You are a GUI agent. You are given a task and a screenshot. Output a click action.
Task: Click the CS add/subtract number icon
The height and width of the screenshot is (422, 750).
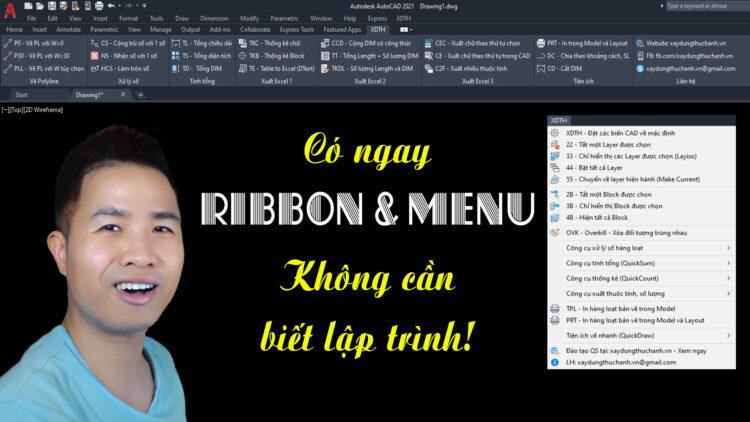point(95,44)
